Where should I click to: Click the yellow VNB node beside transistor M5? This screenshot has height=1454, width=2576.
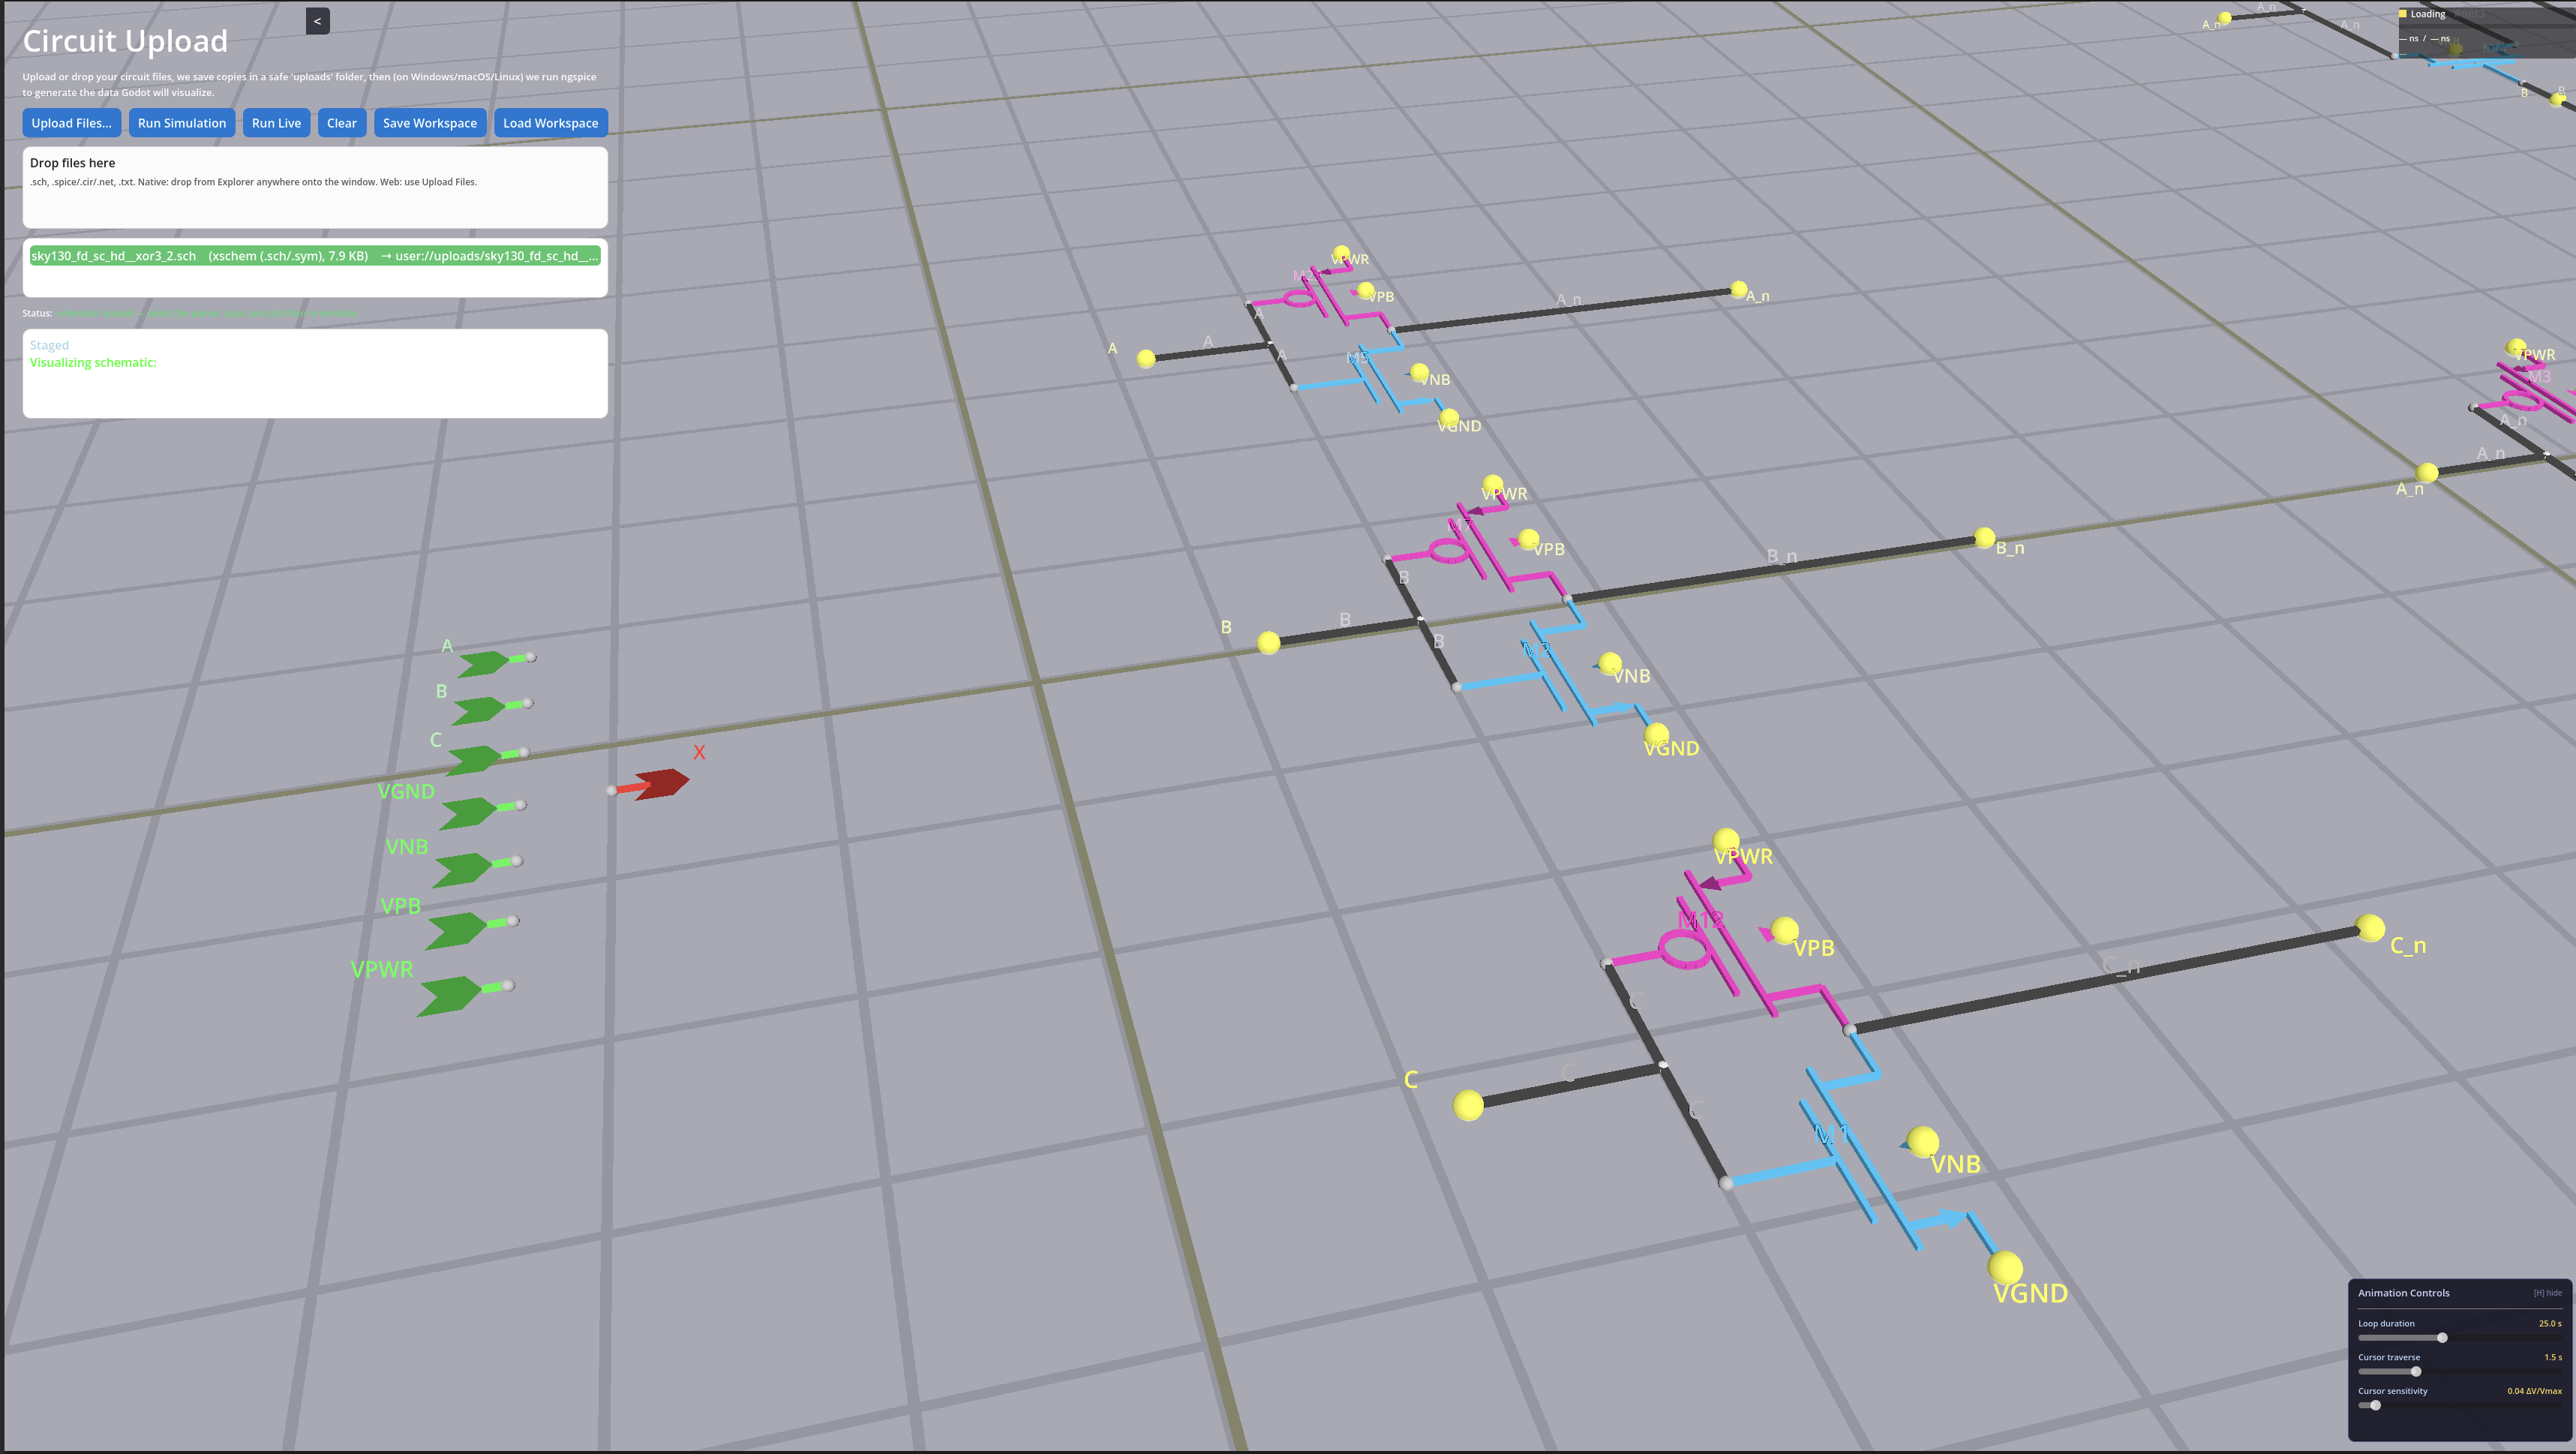[1419, 373]
